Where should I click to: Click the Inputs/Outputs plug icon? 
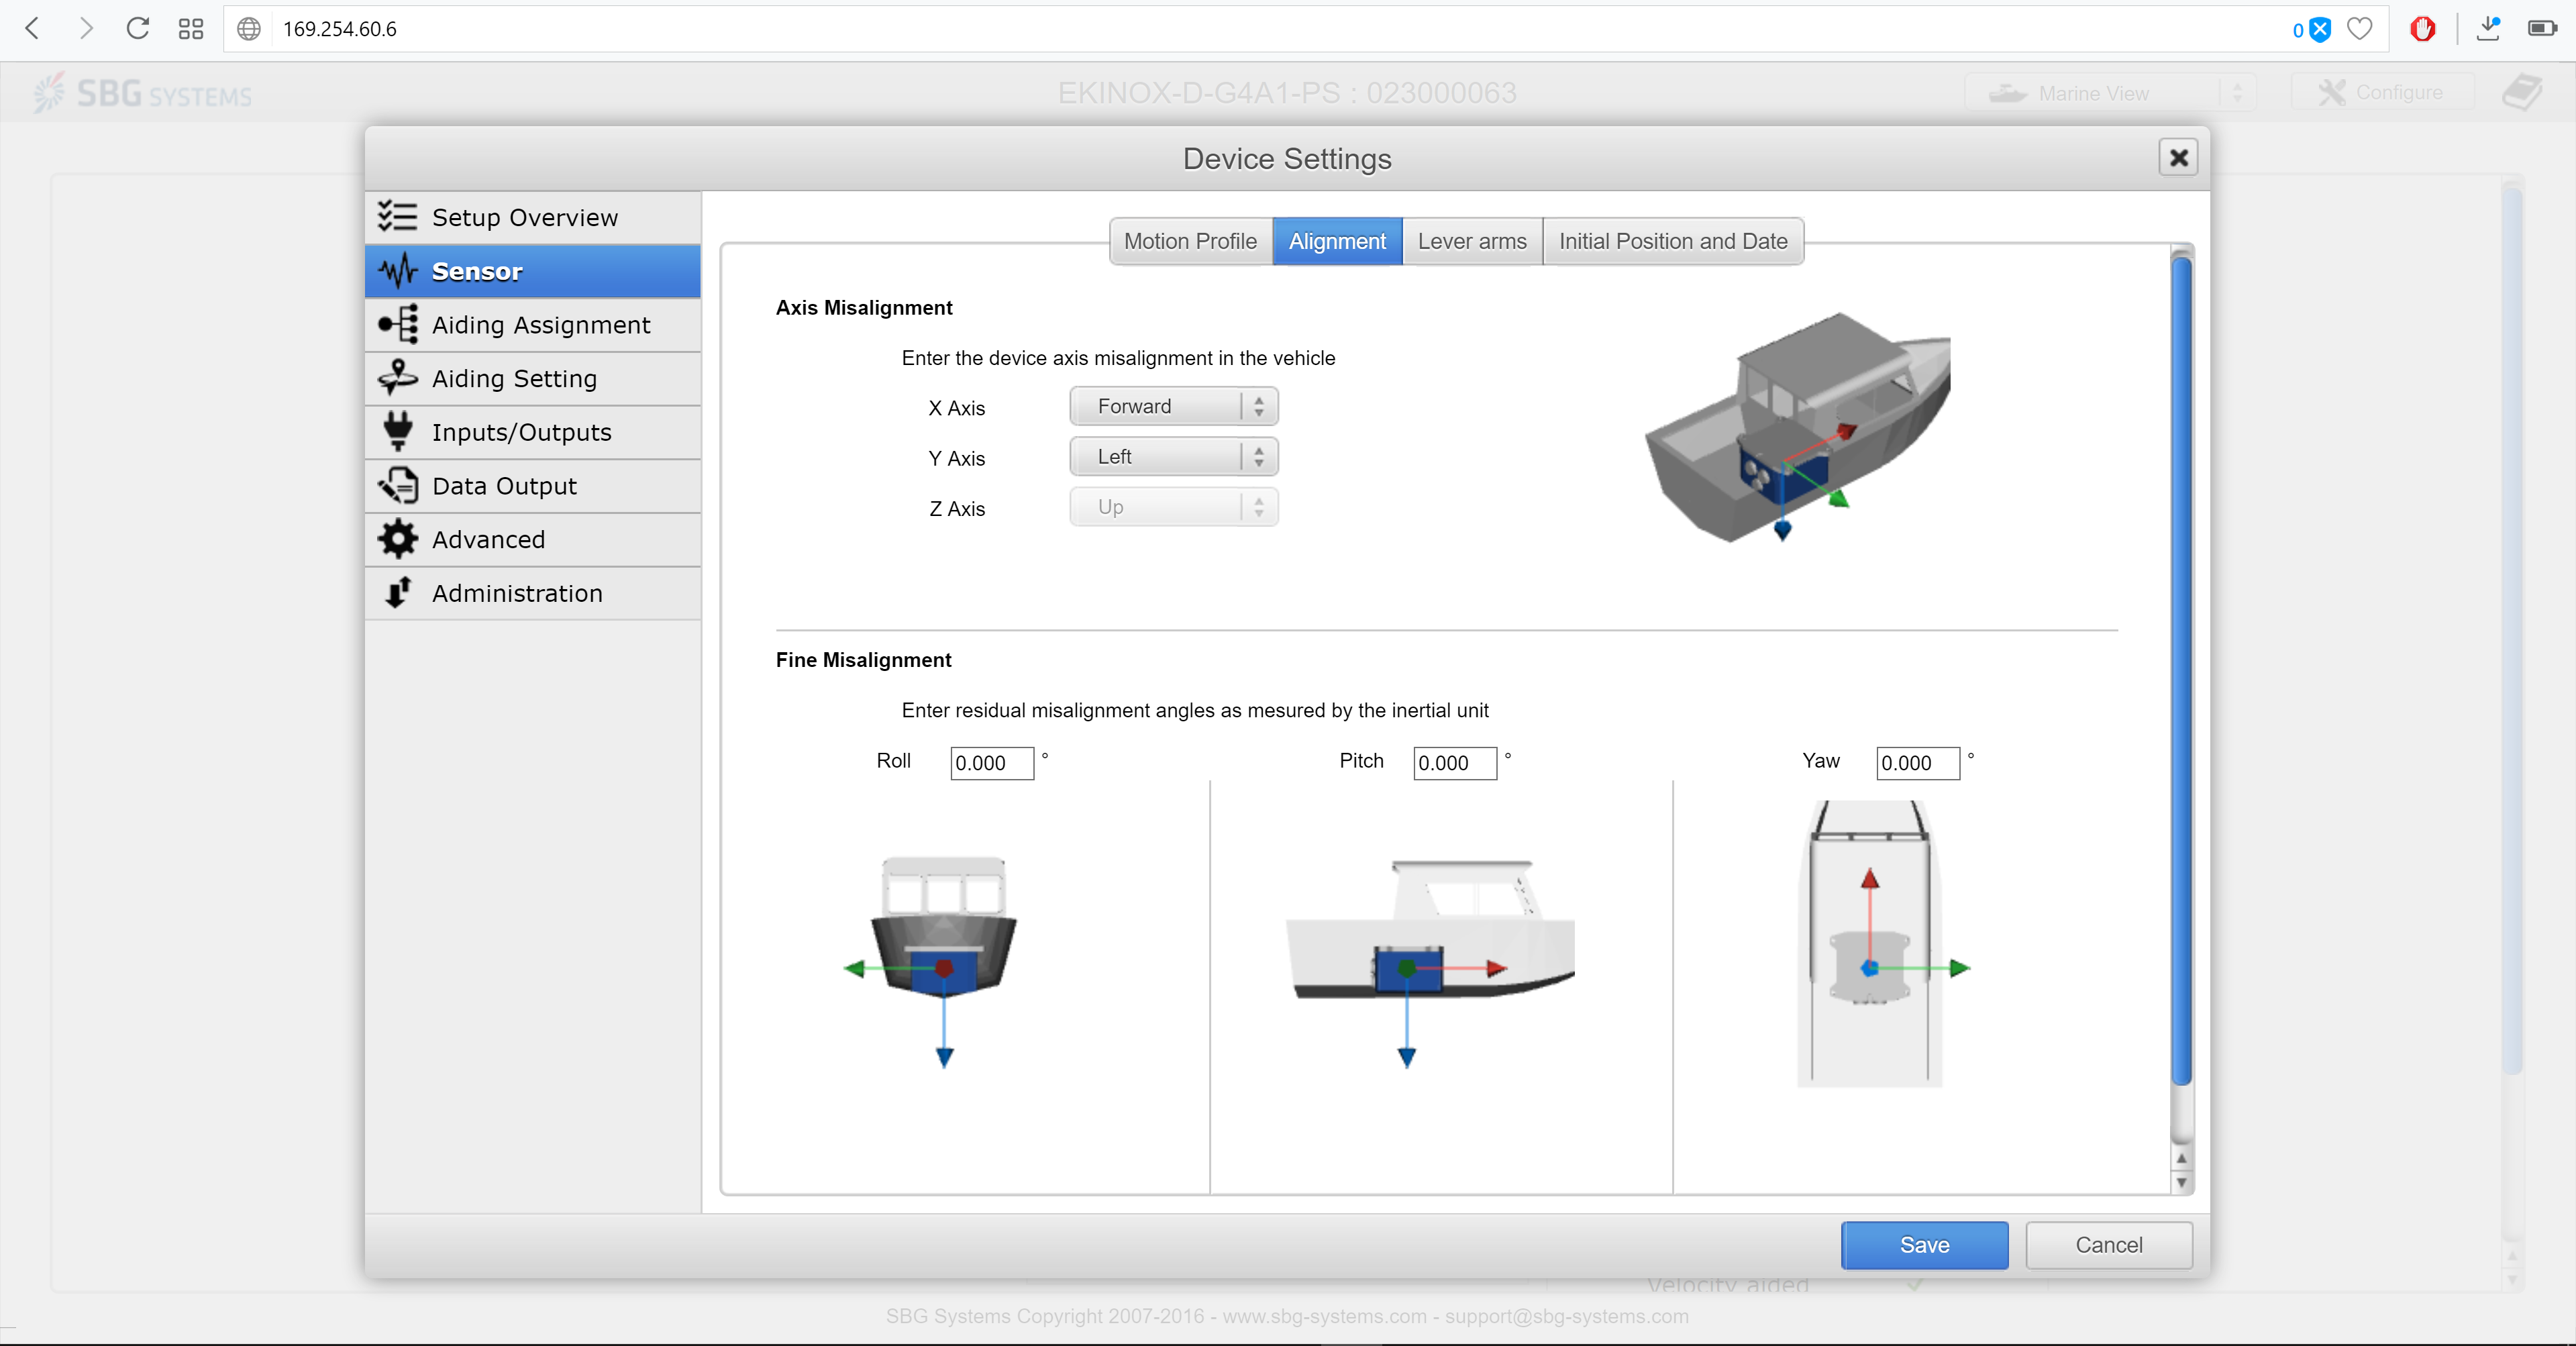coord(397,432)
